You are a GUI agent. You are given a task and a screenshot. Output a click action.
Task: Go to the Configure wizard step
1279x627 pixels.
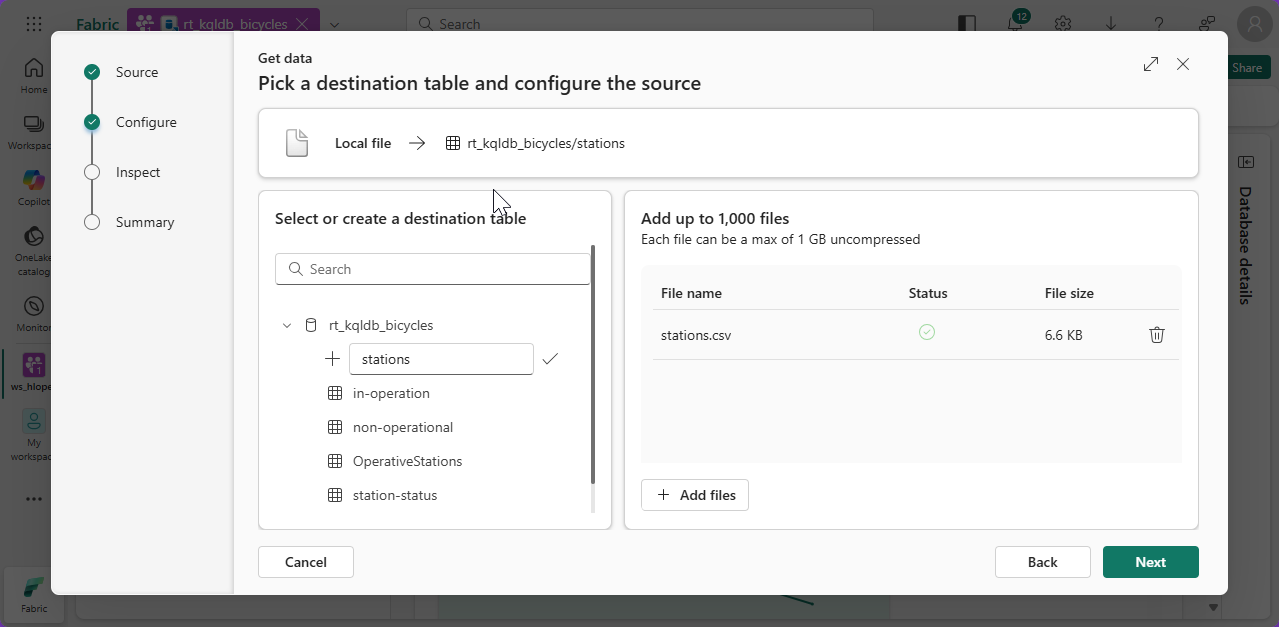[x=146, y=122]
